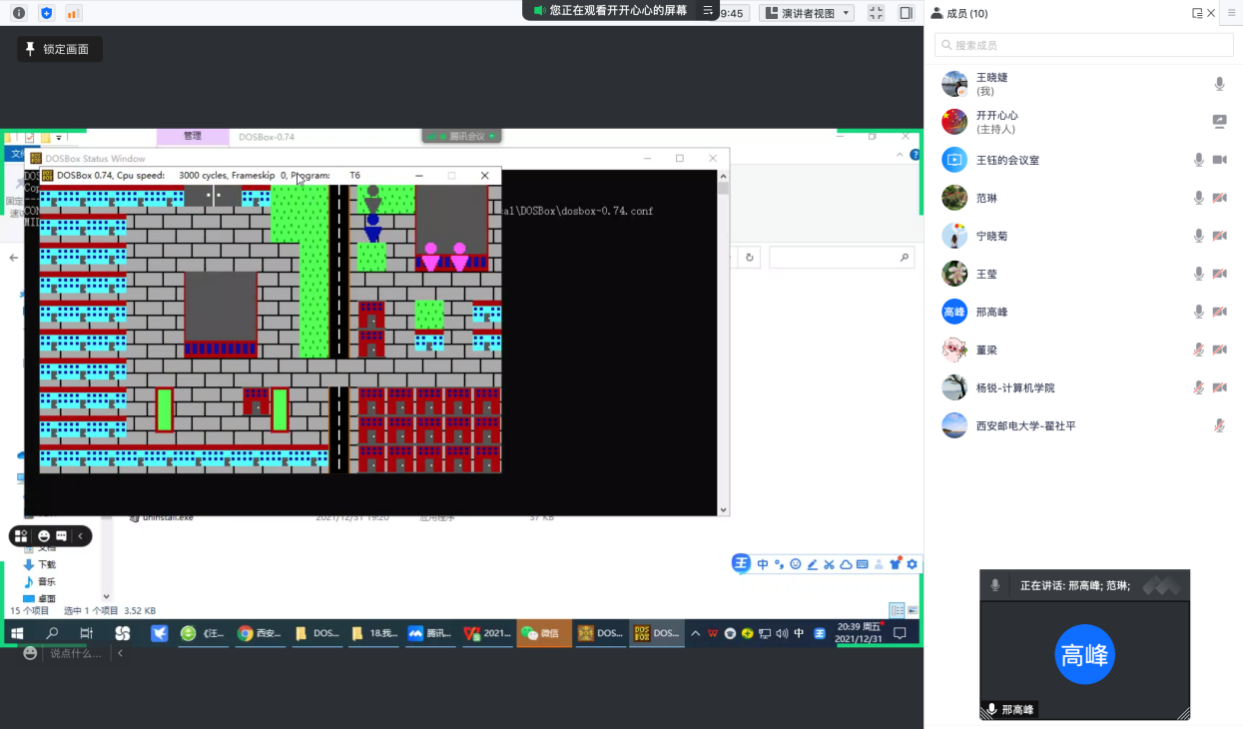Toggle camera for 王钰的会议室
The width and height of the screenshot is (1243, 729).
tap(1219, 160)
